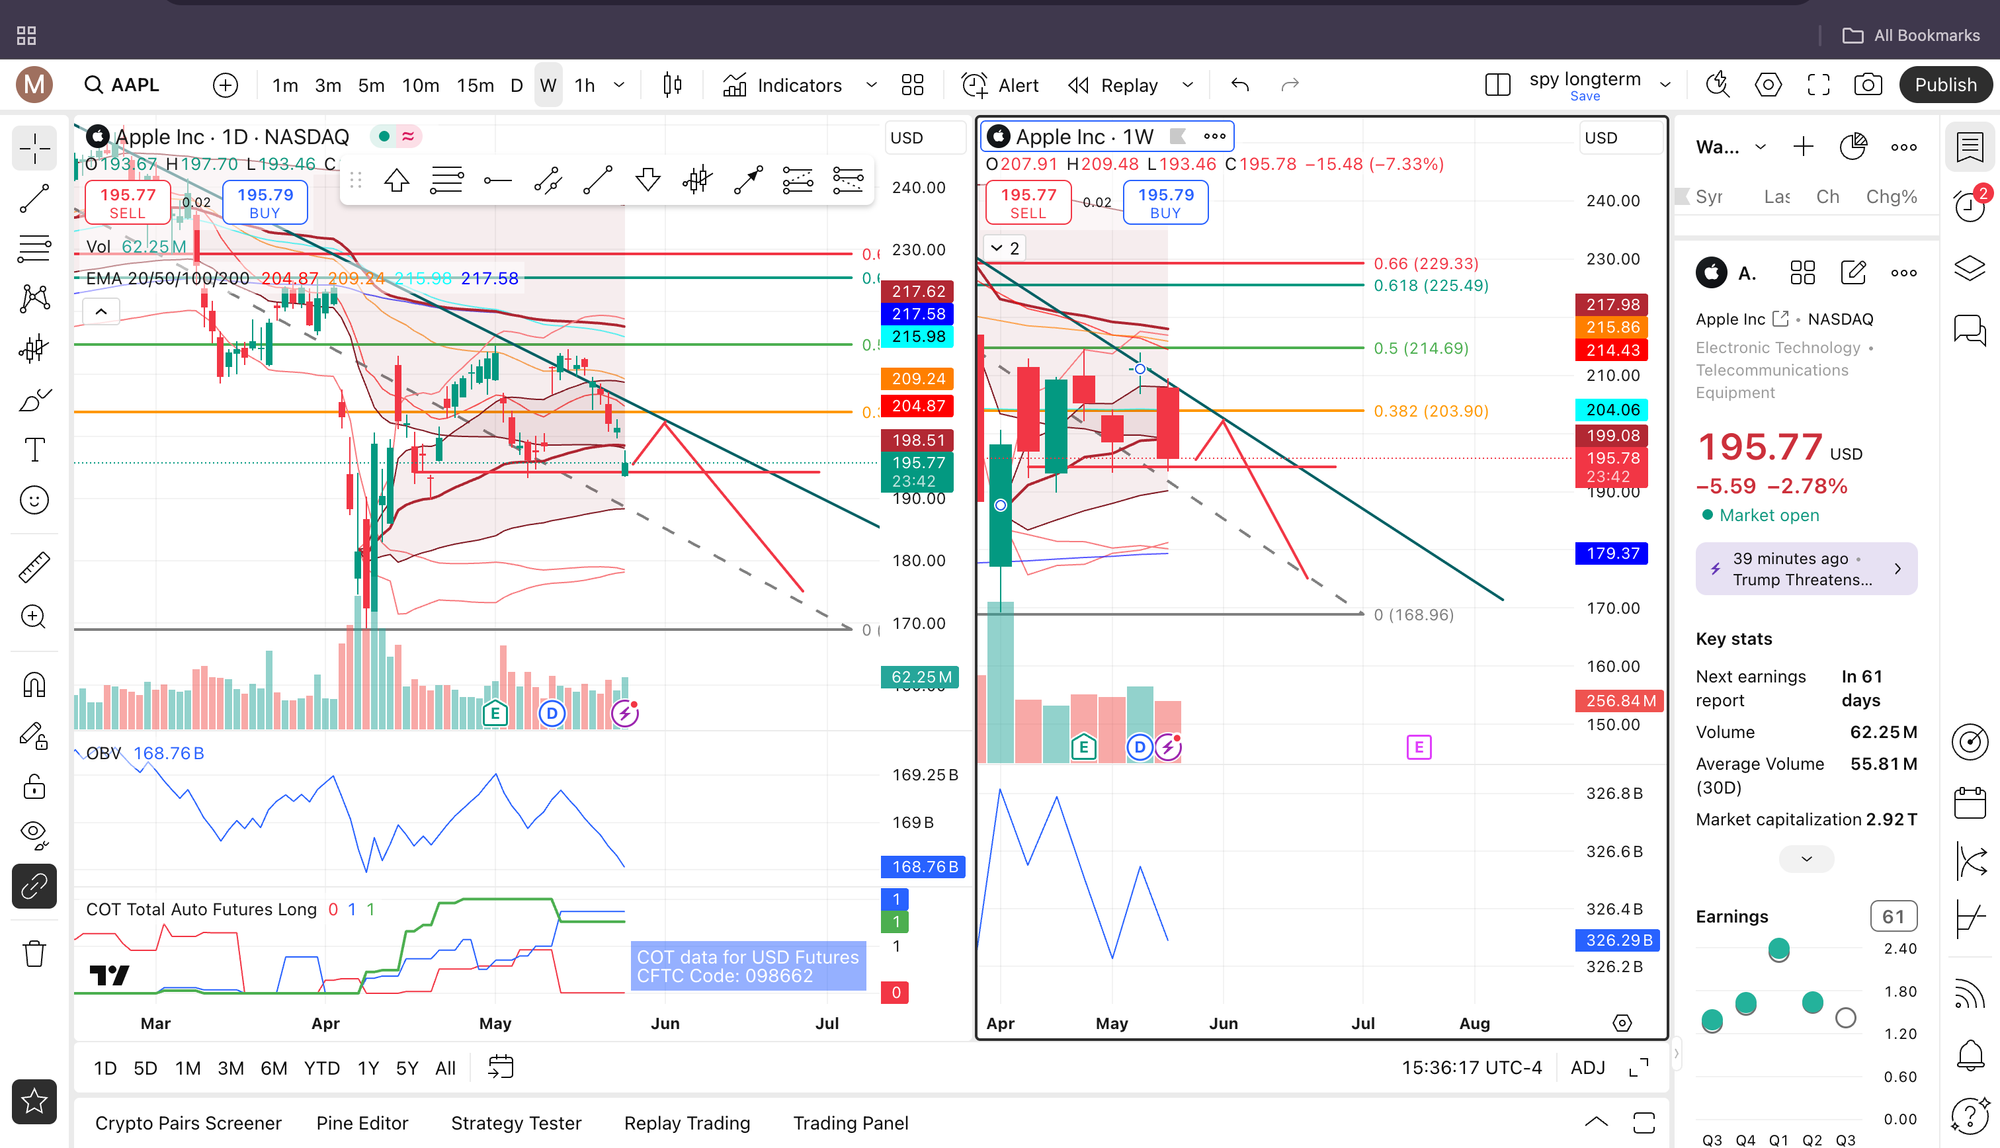The width and height of the screenshot is (2000, 1148).
Task: Take a chart snapshot with camera
Action: click(1868, 85)
